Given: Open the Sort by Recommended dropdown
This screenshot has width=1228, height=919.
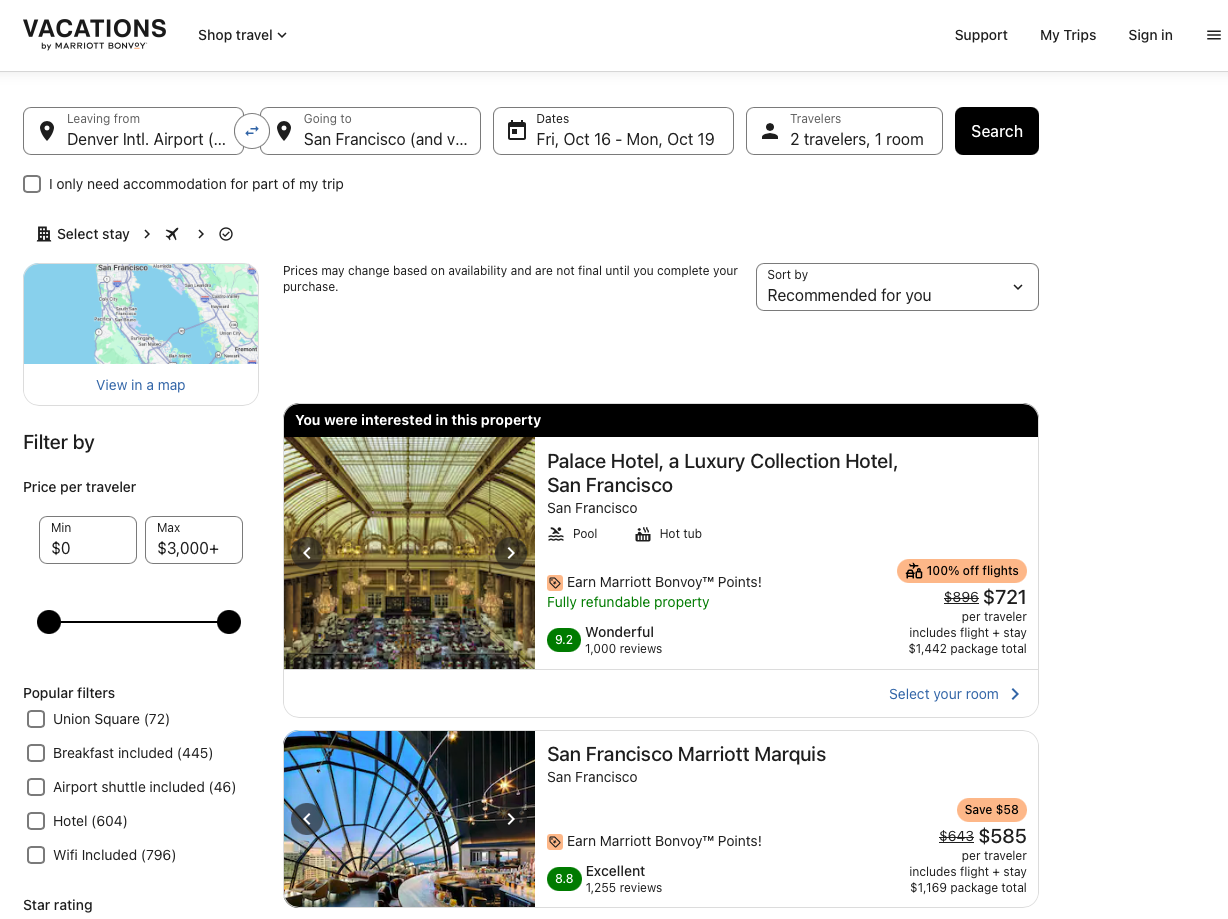Looking at the screenshot, I should 897,287.
